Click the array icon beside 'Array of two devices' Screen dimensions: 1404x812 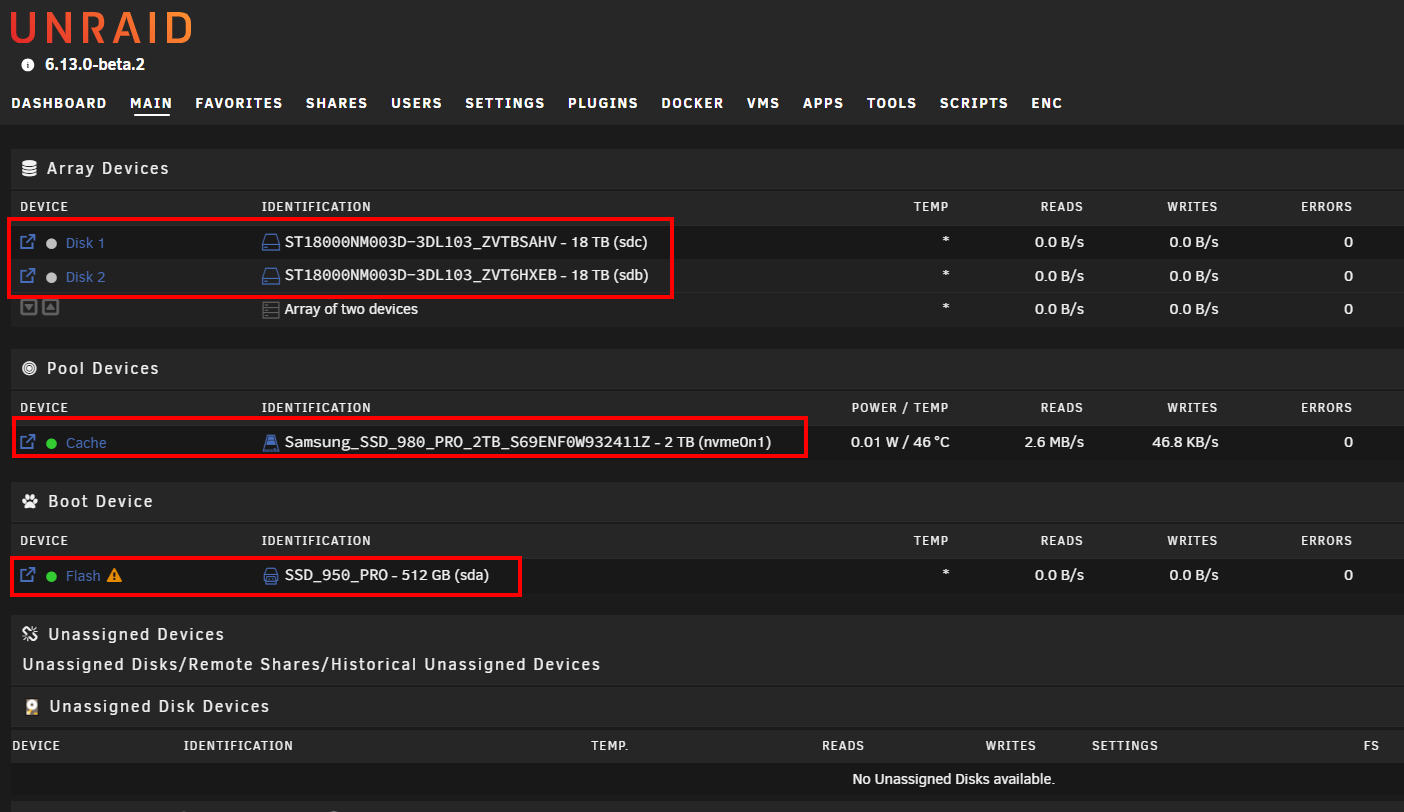coord(270,309)
